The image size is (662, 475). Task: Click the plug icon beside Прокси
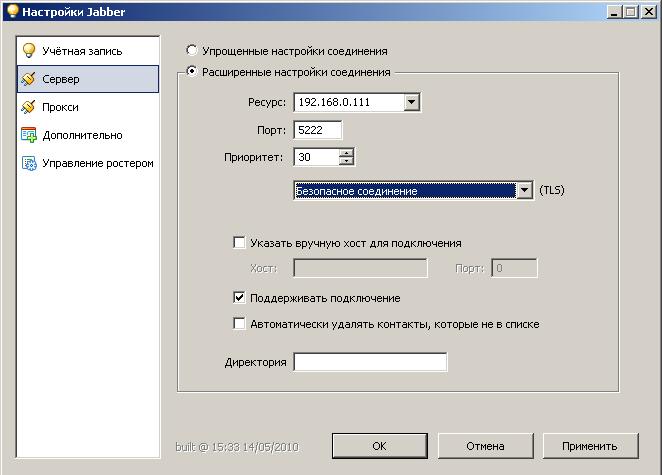coord(28,107)
